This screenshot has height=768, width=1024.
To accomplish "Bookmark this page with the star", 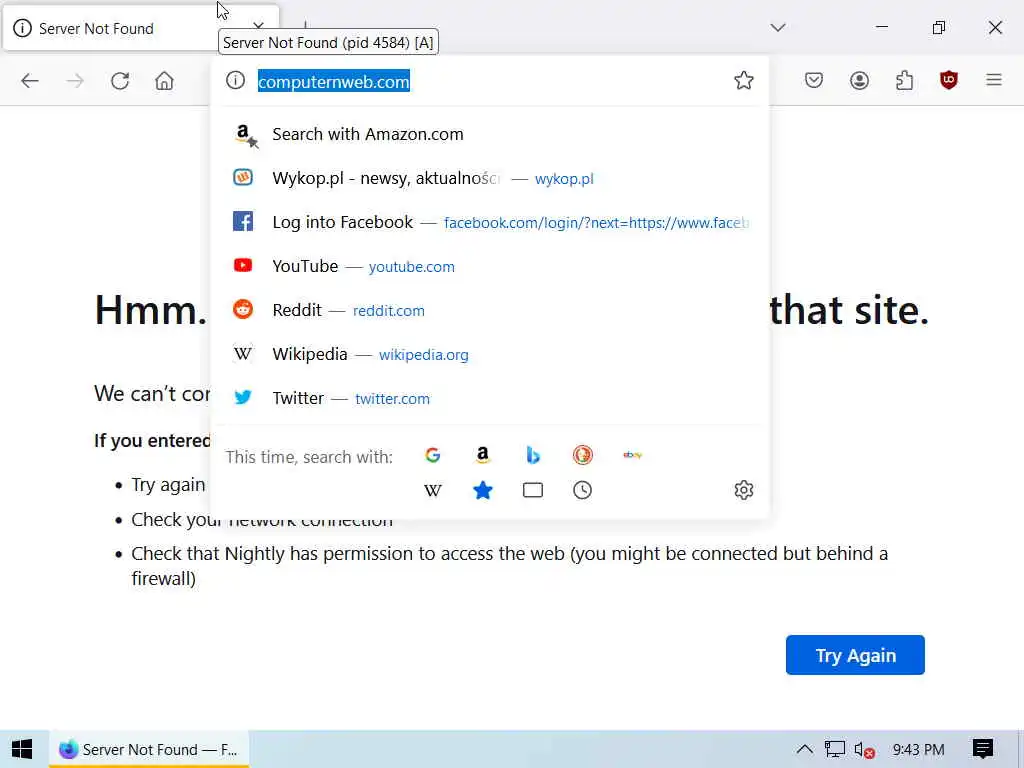I will click(744, 80).
